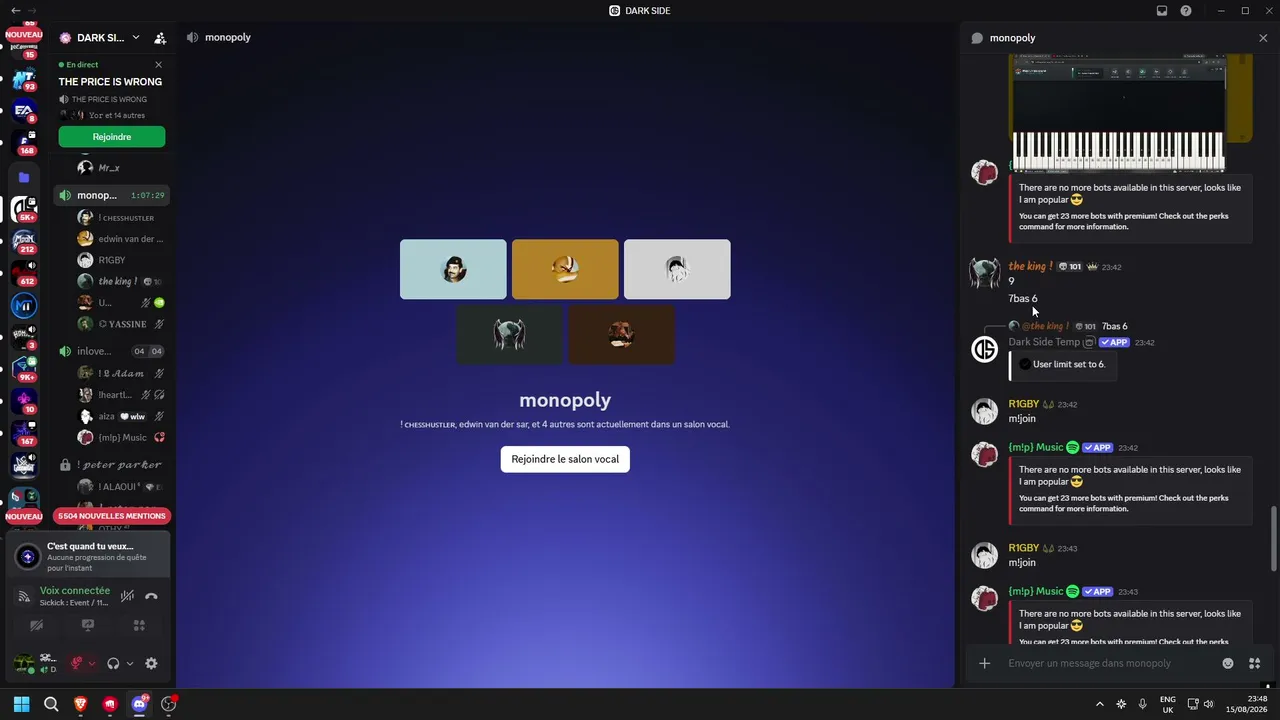Open the server with the 9K+ badge
Viewport: 1280px width, 720px height.
point(24,369)
